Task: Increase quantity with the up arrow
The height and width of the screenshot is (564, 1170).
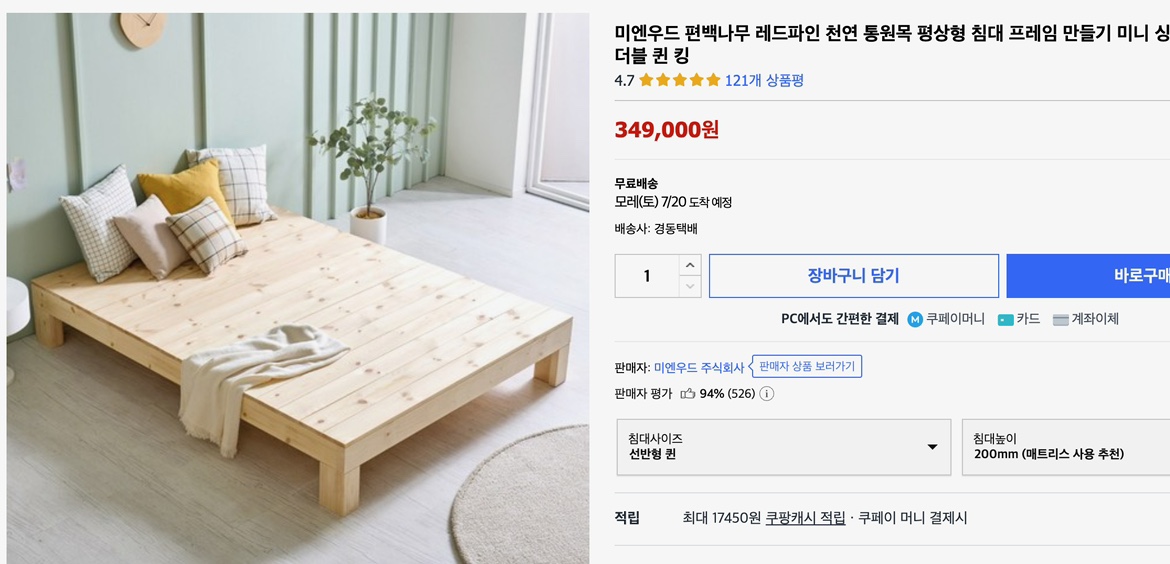Action: 690,265
